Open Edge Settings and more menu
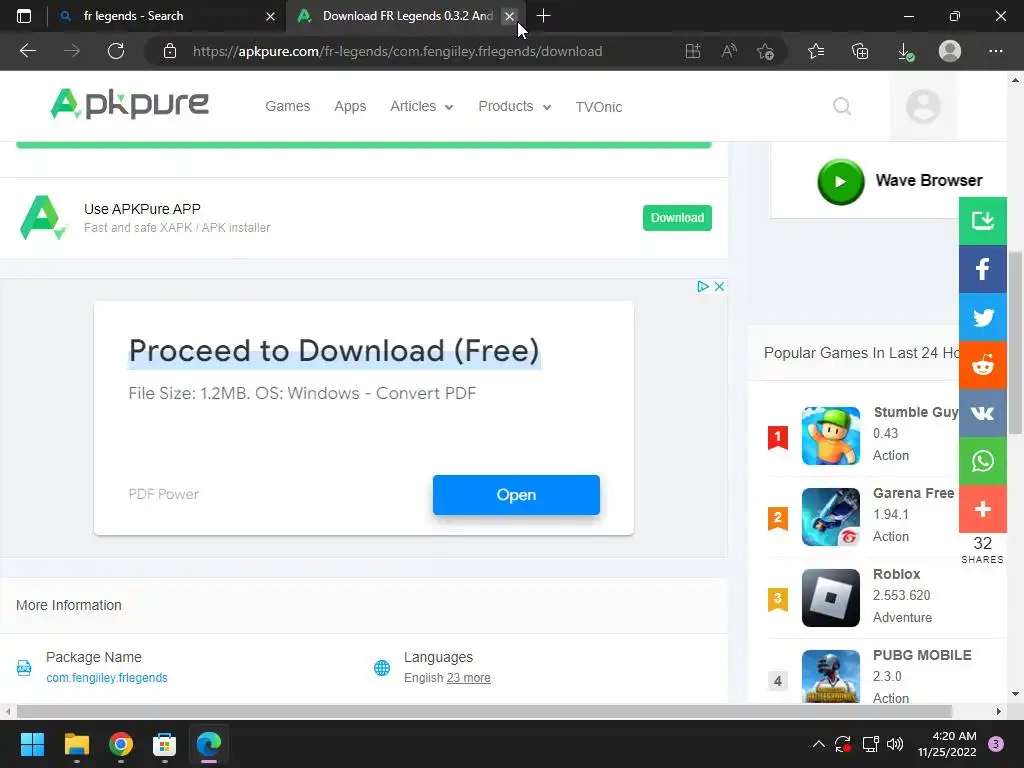The height and width of the screenshot is (768, 1024). click(x=995, y=51)
